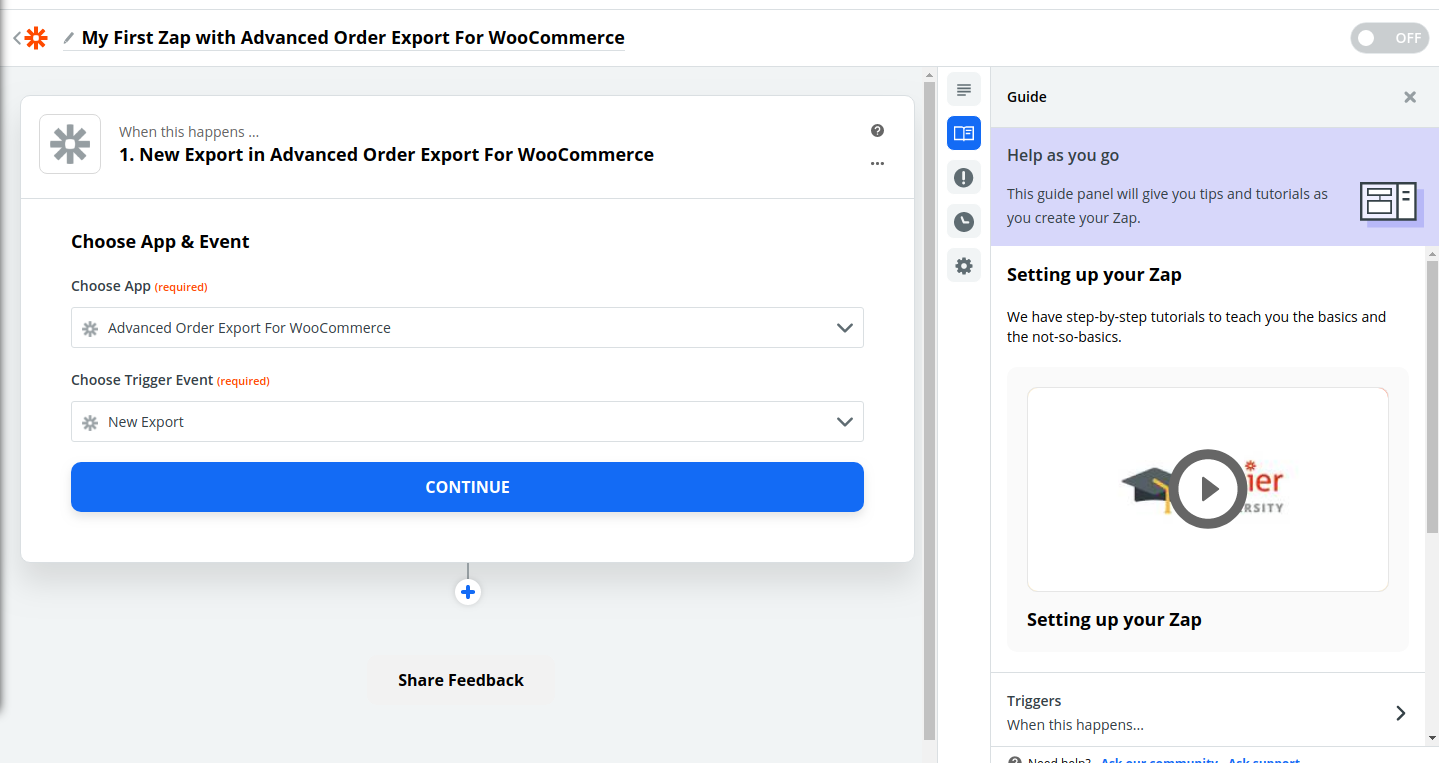Click the 'Guide' panel title
Image resolution: width=1439 pixels, height=763 pixels.
1027,97
